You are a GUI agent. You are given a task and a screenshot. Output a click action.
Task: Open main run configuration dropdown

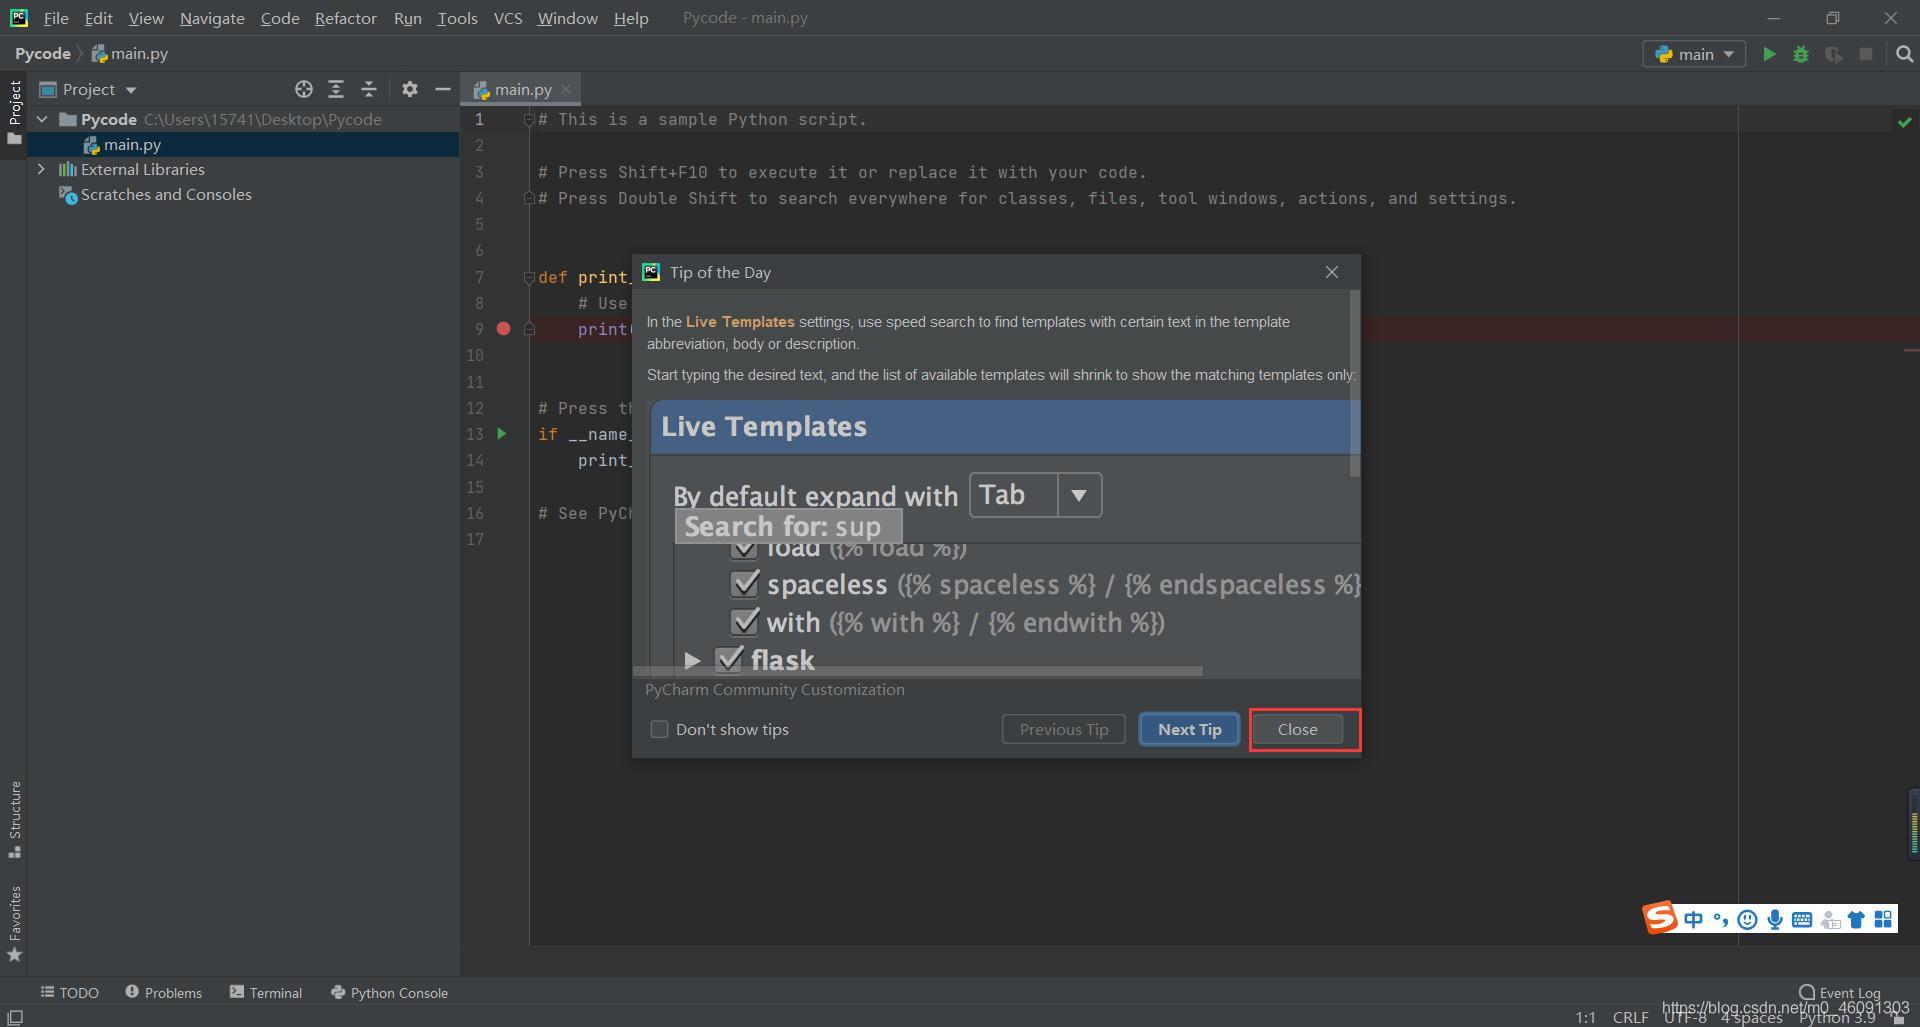[1694, 54]
